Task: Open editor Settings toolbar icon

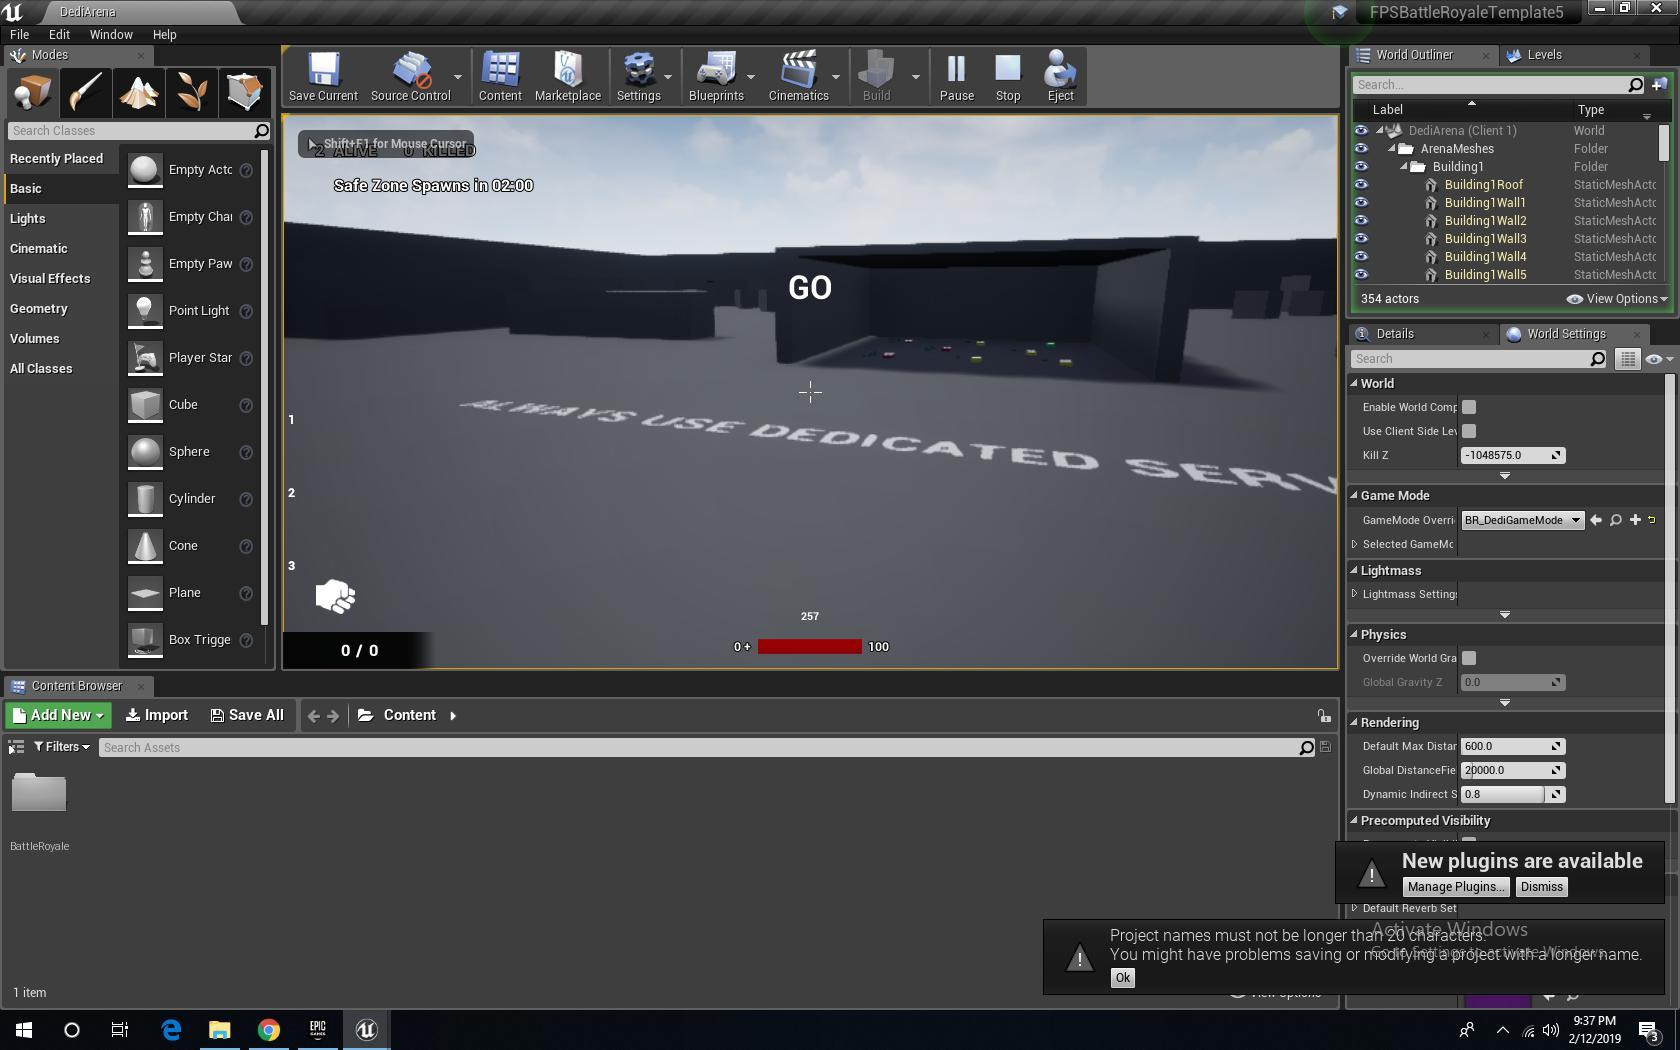Action: [x=638, y=76]
